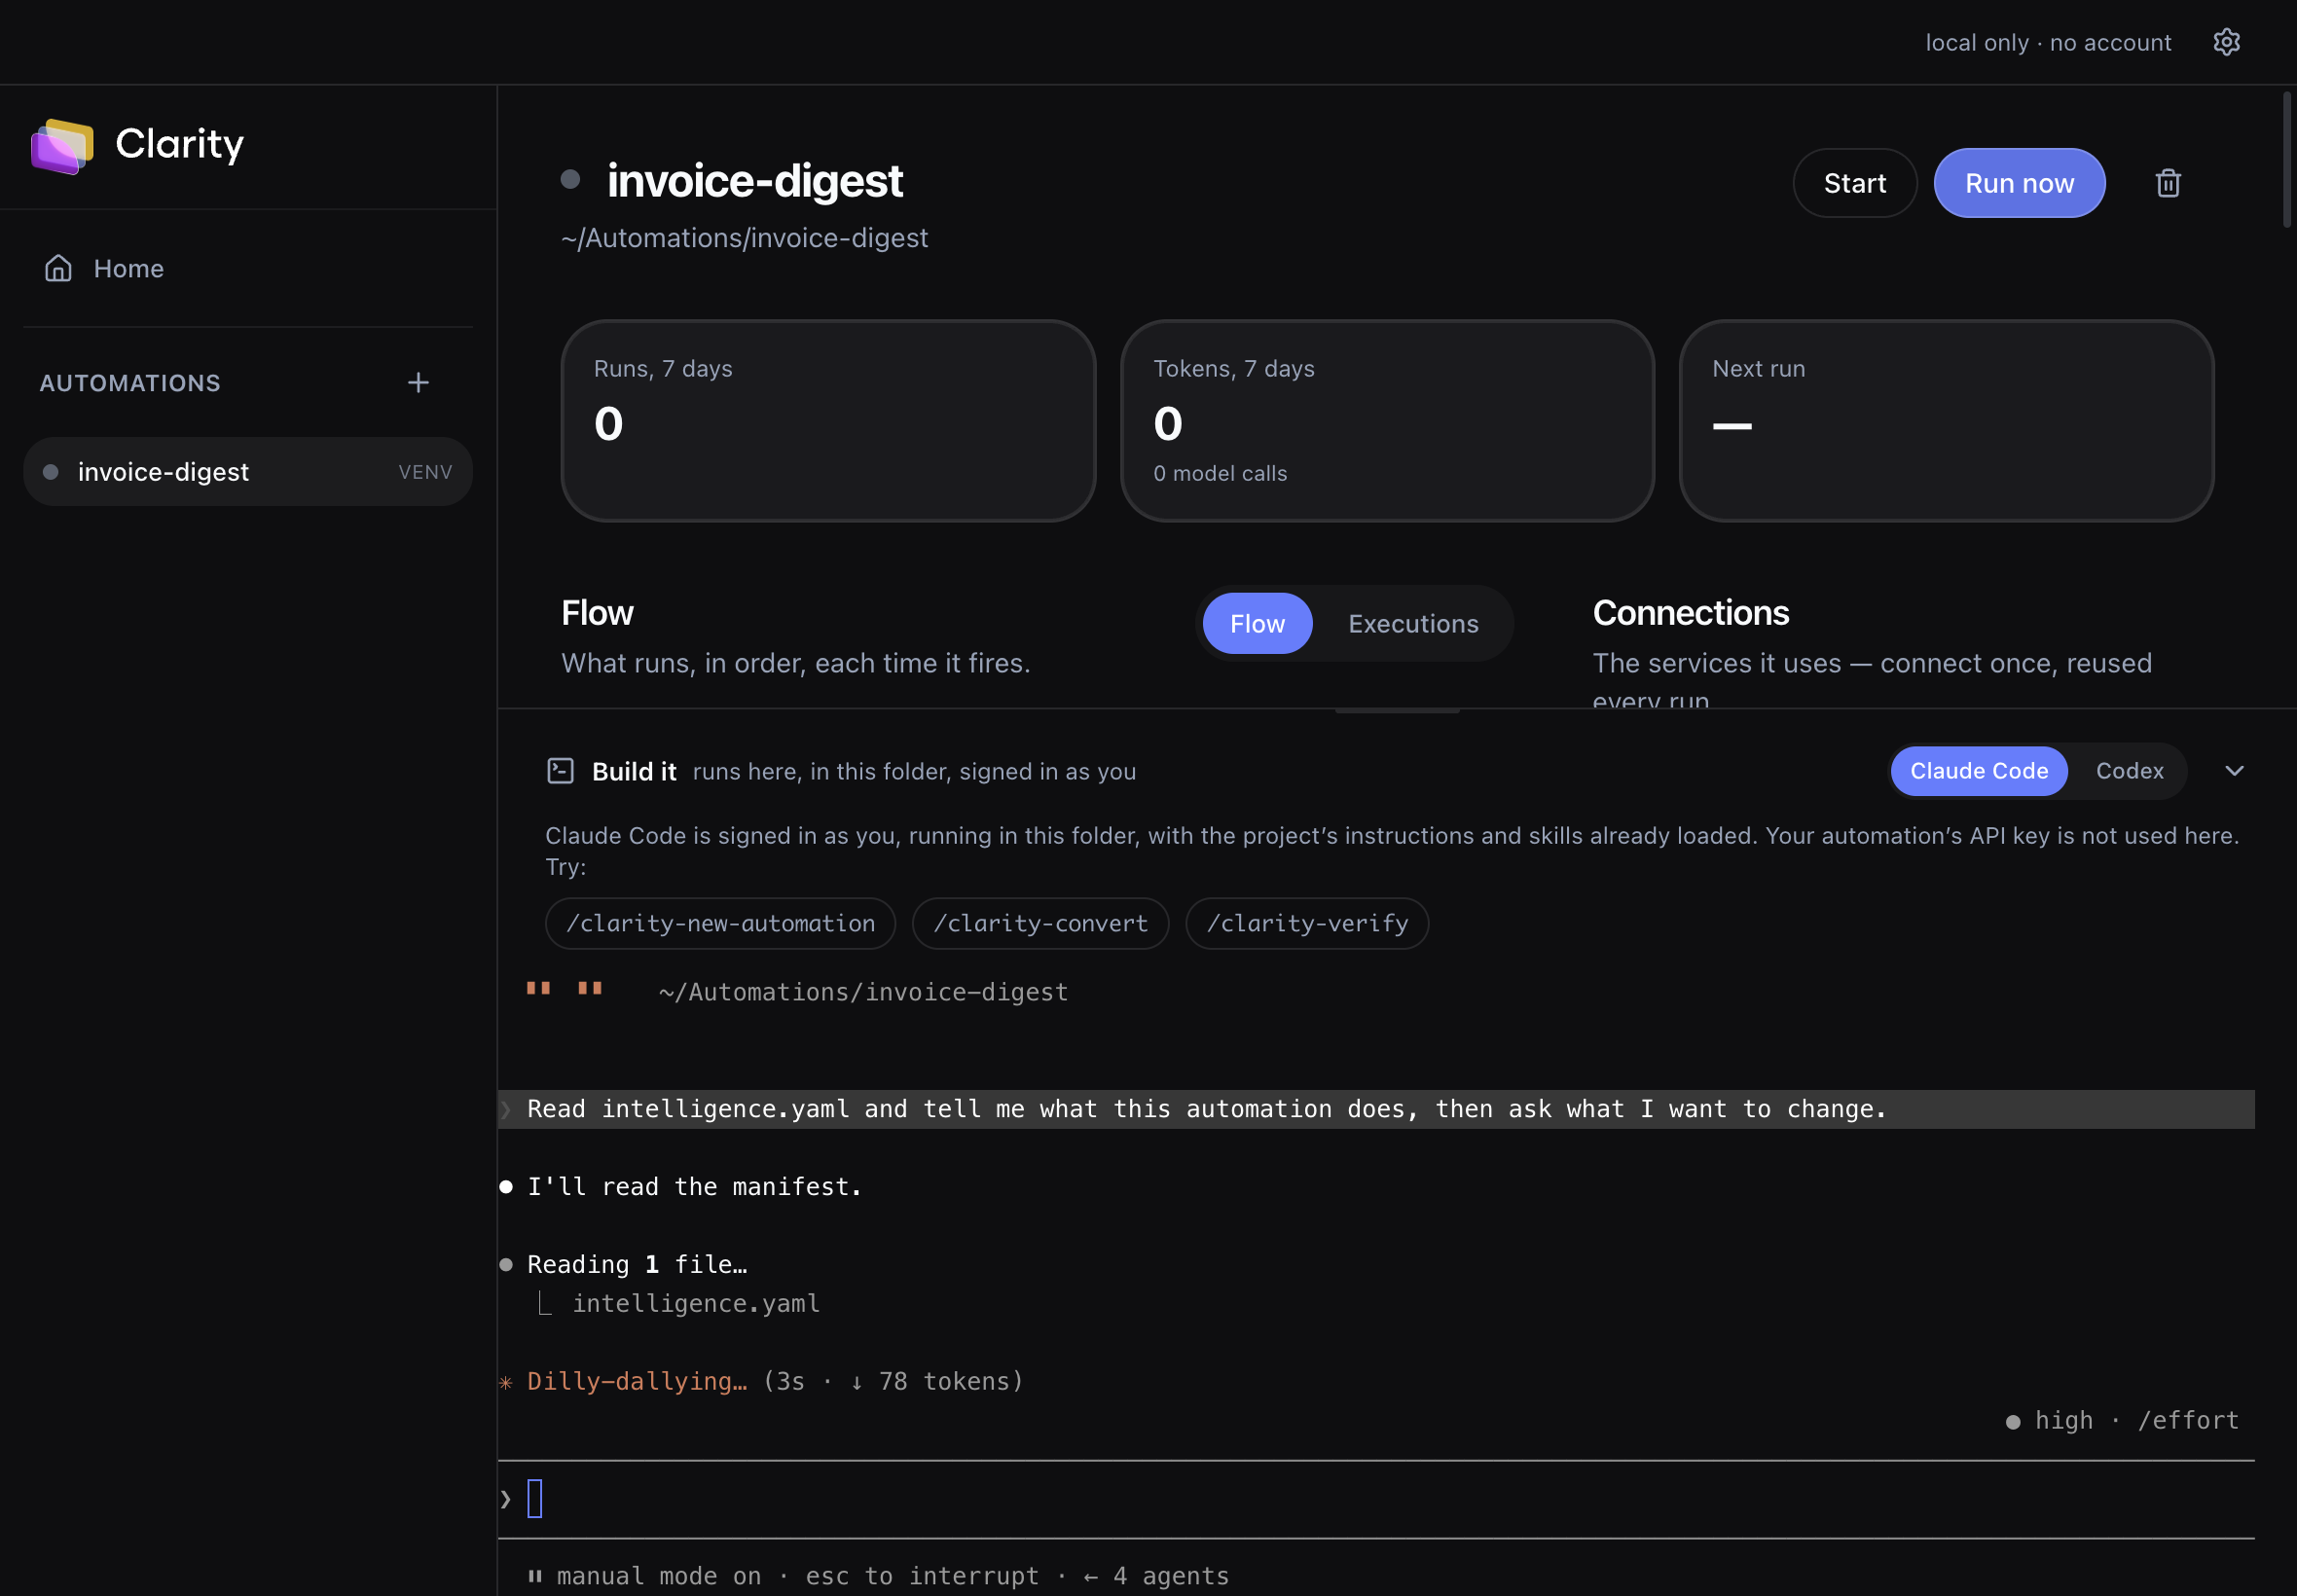Screen dimensions: 2297x1596
Task: Click intelligence.yaml in the reading list
Action: click(696, 1303)
